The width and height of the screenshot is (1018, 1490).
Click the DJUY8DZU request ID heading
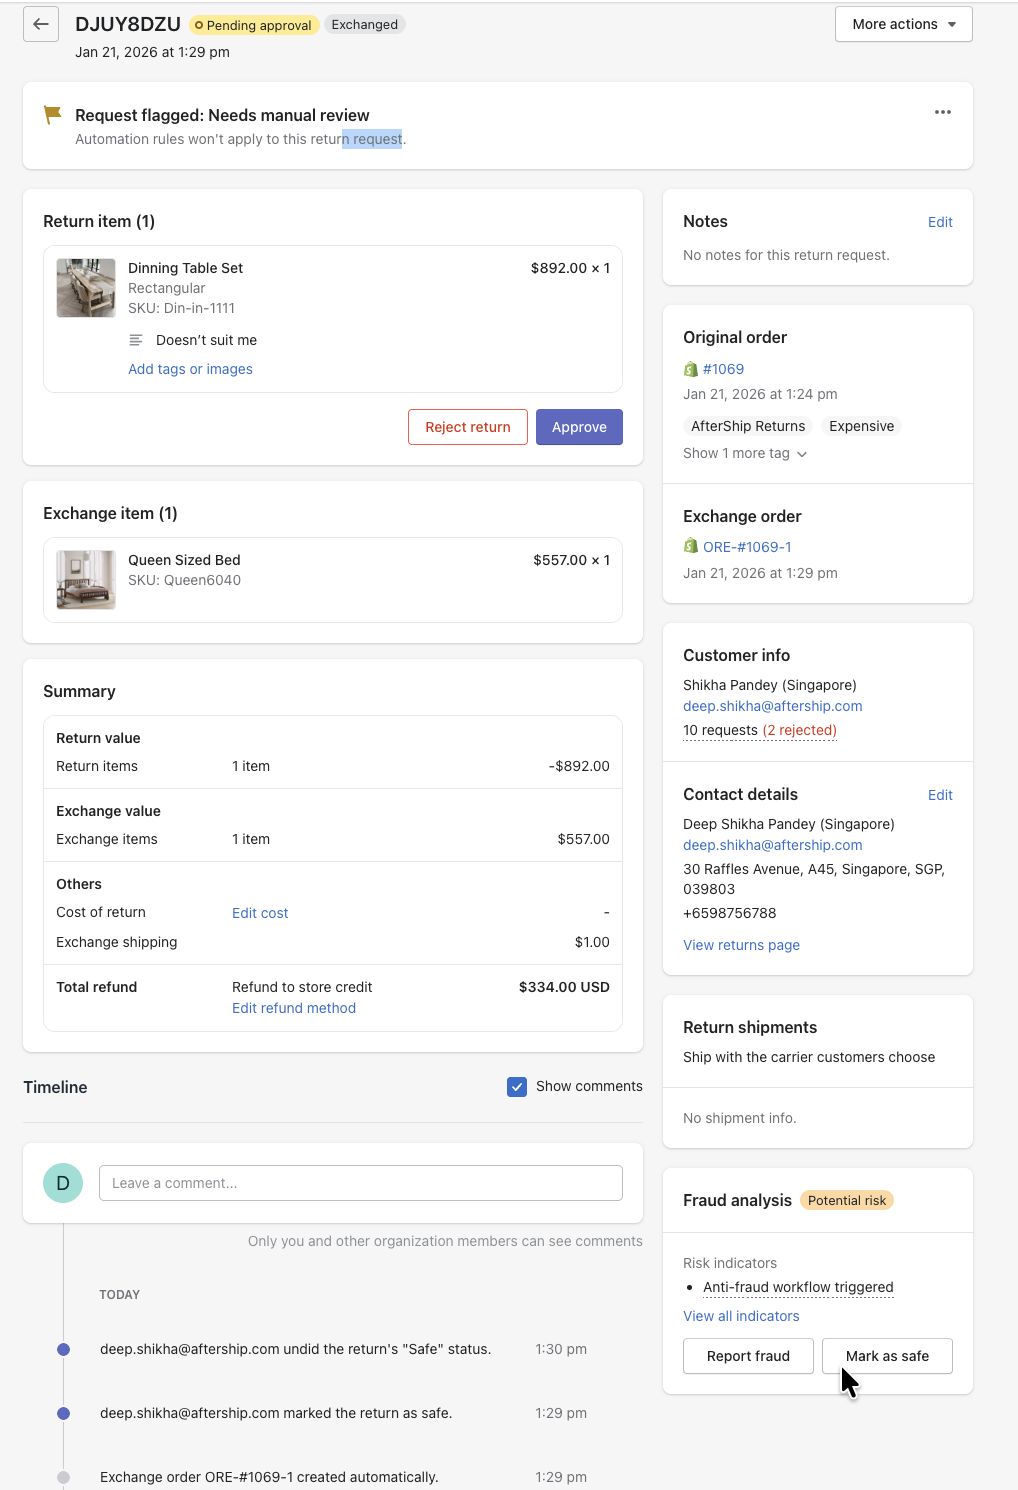(x=128, y=24)
